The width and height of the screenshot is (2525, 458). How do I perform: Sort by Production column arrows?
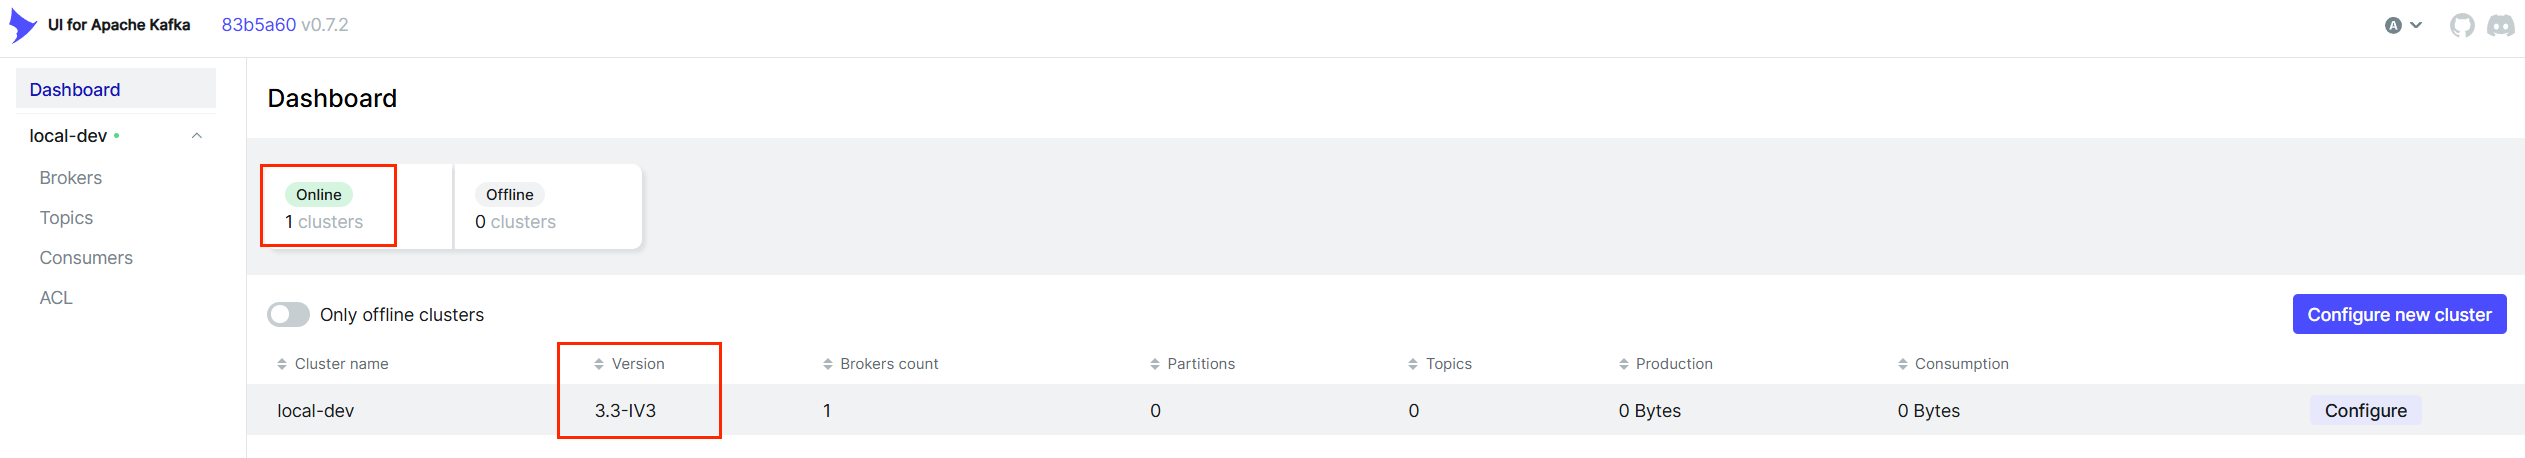(x=1624, y=364)
